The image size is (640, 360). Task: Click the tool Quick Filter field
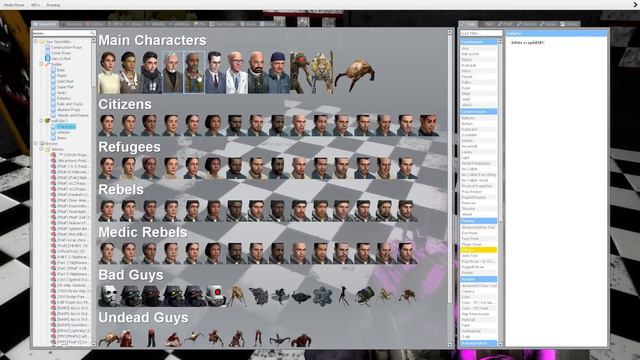(481, 33)
